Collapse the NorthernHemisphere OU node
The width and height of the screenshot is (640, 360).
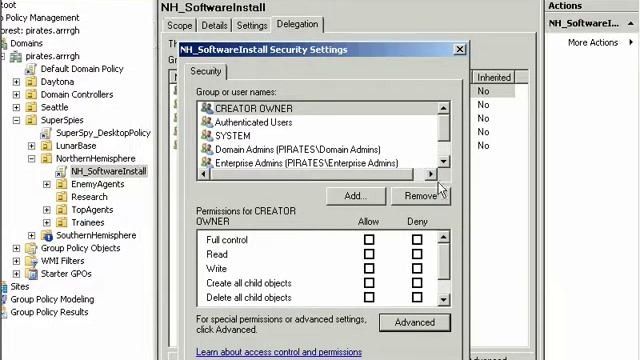[31, 159]
